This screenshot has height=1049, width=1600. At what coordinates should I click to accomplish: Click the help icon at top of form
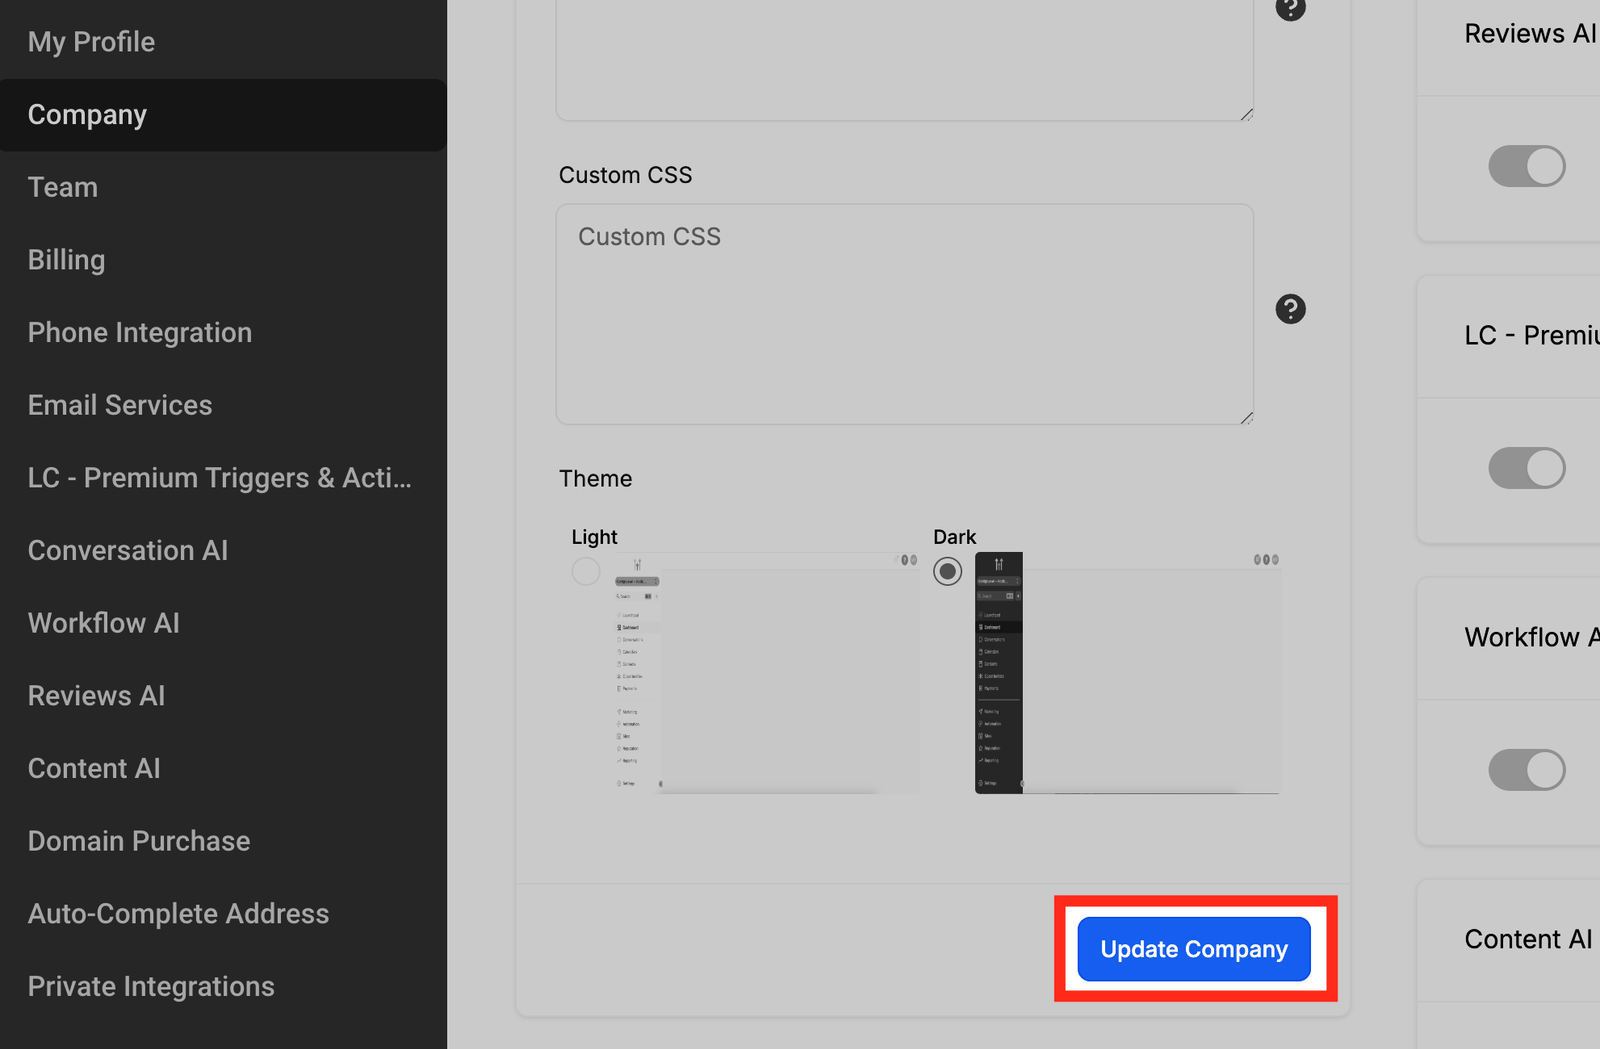click(1290, 7)
